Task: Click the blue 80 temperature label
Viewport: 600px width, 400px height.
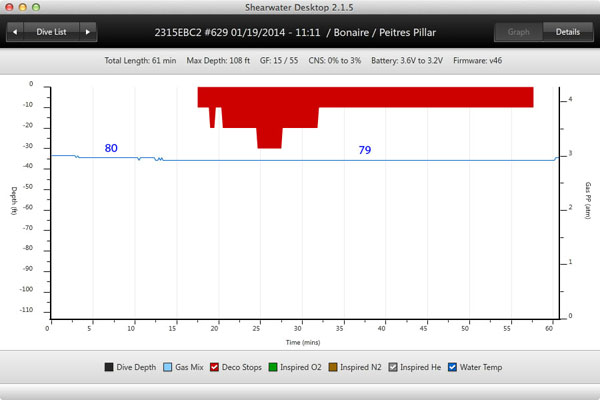Action: 111,148
